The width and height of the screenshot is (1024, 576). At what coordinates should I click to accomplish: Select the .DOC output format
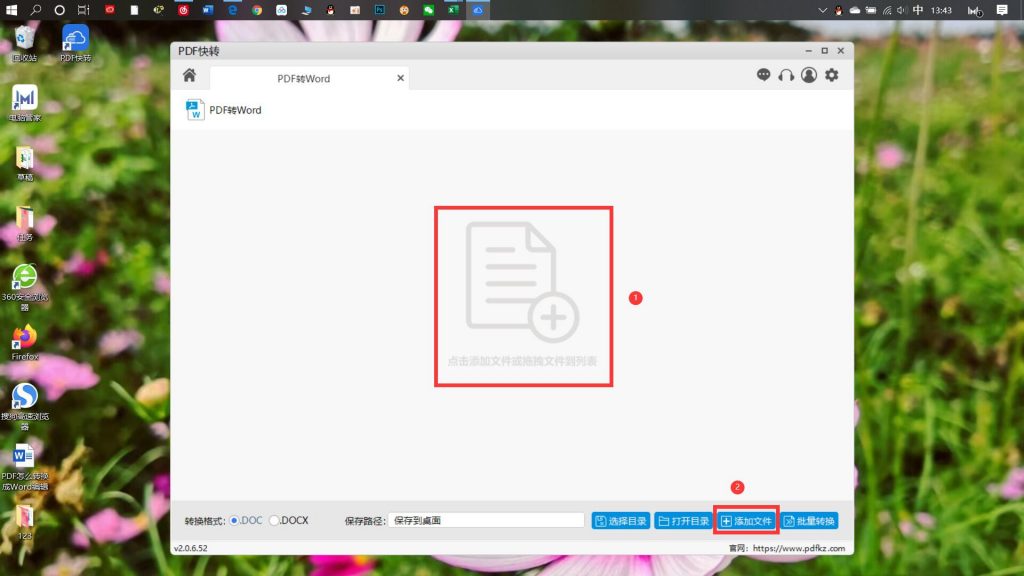[246, 520]
